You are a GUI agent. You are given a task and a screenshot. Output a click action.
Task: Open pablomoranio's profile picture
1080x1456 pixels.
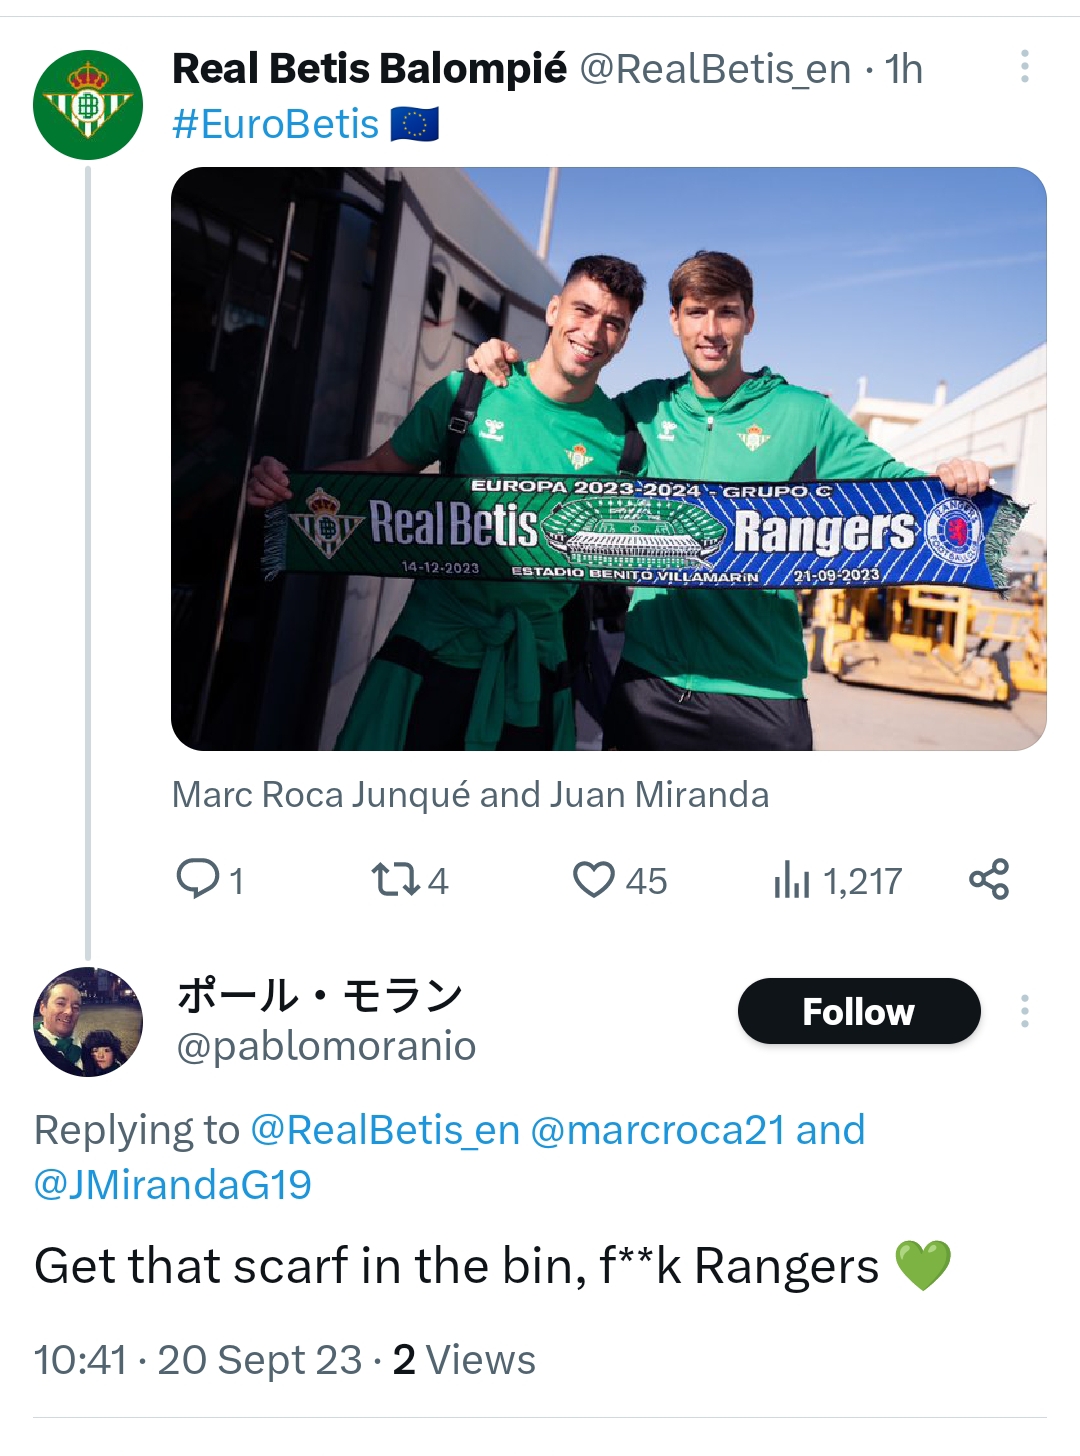click(x=88, y=1021)
